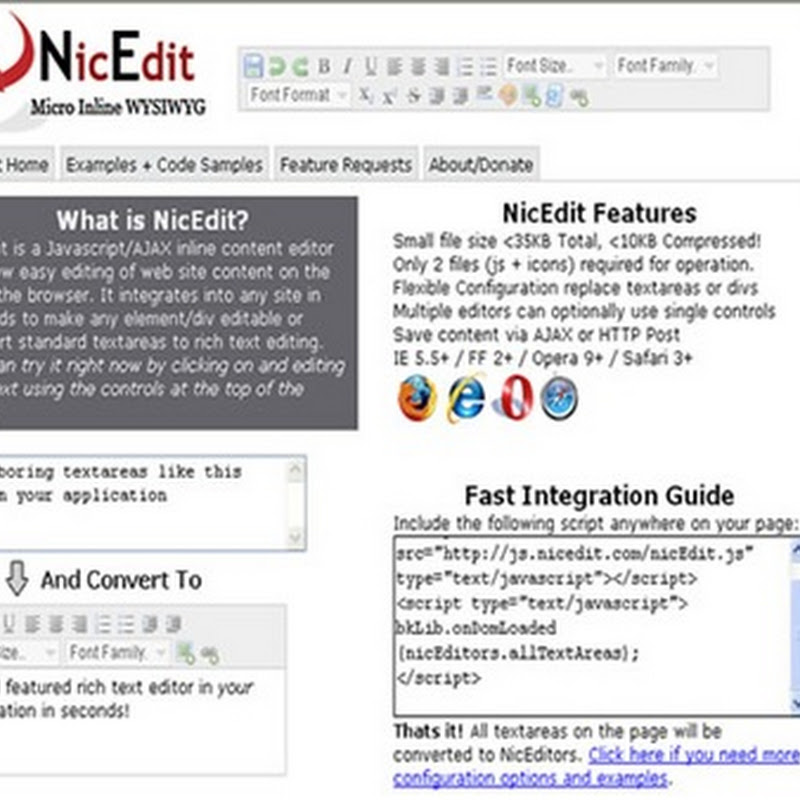Insert bulleted list from the header toolbar

pyautogui.click(x=488, y=66)
